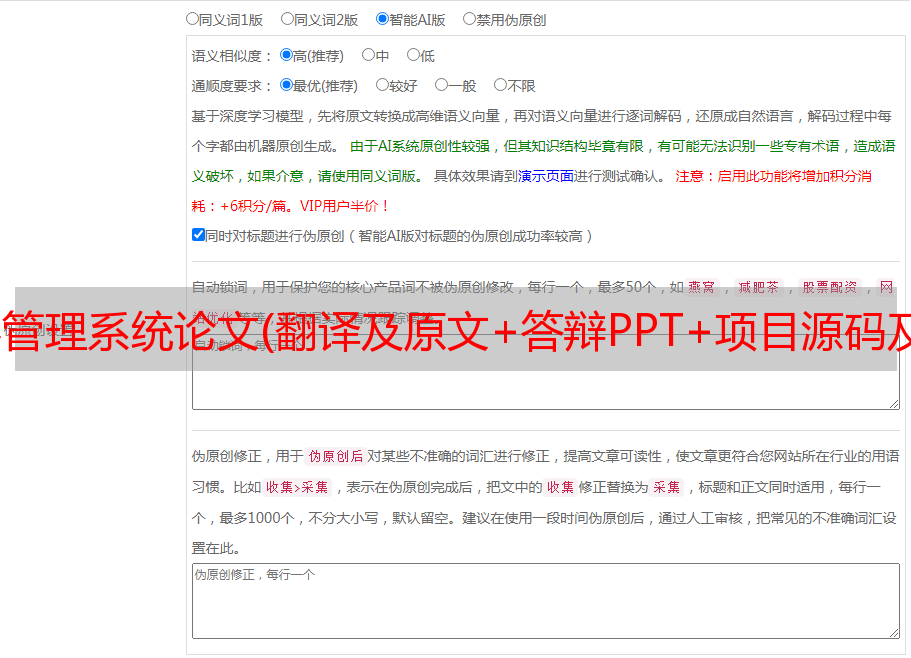911x658 pixels.
Task: Set 语义相似度 to 中
Action: [368, 55]
